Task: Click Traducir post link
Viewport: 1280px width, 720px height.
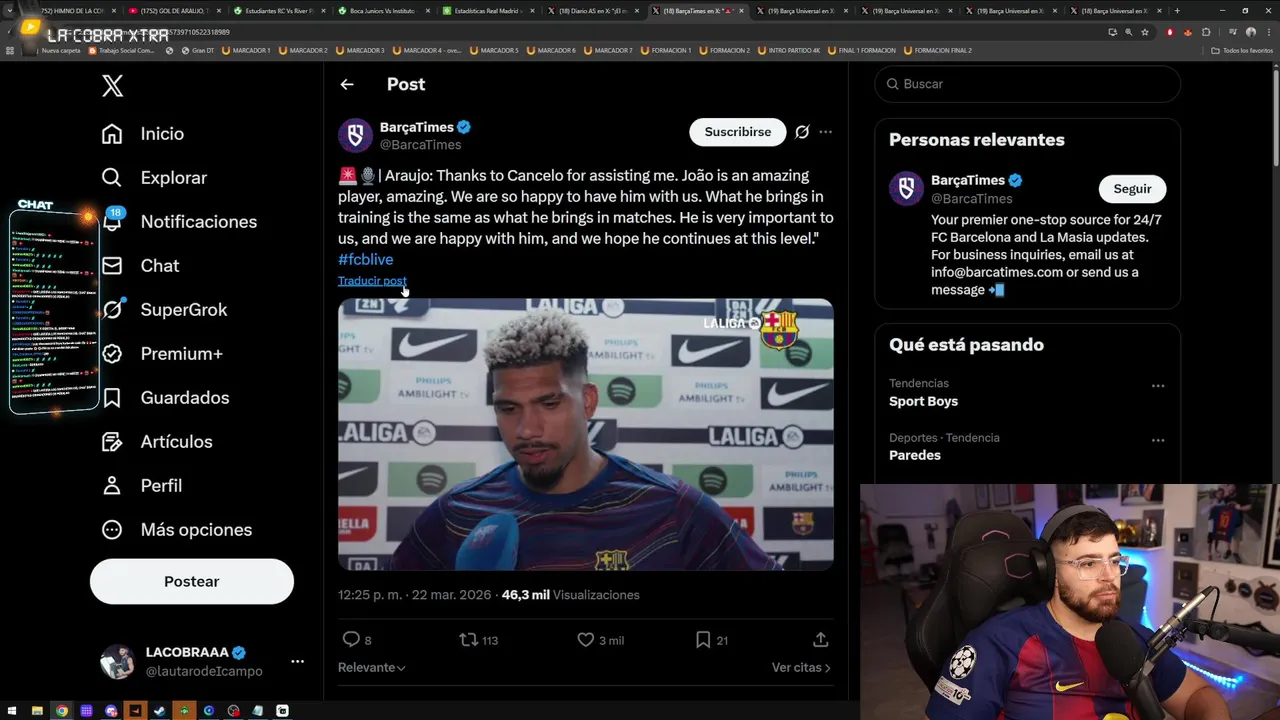Action: 372,281
